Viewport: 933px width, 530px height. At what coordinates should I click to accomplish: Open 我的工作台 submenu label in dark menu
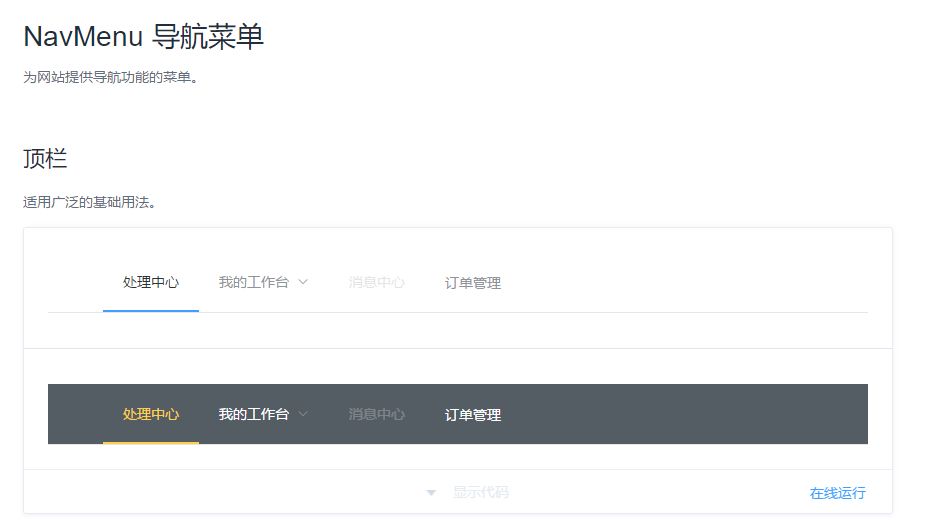[x=253, y=414]
